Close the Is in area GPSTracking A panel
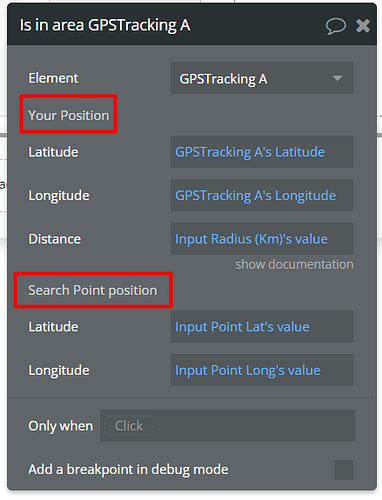The height and width of the screenshot is (500, 382). [363, 26]
